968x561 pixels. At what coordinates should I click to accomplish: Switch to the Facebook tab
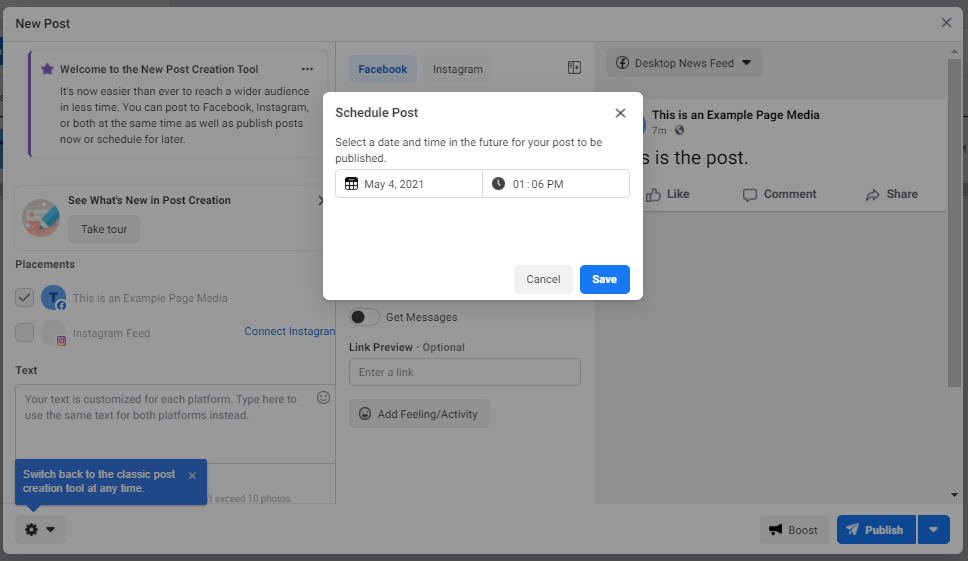point(383,69)
